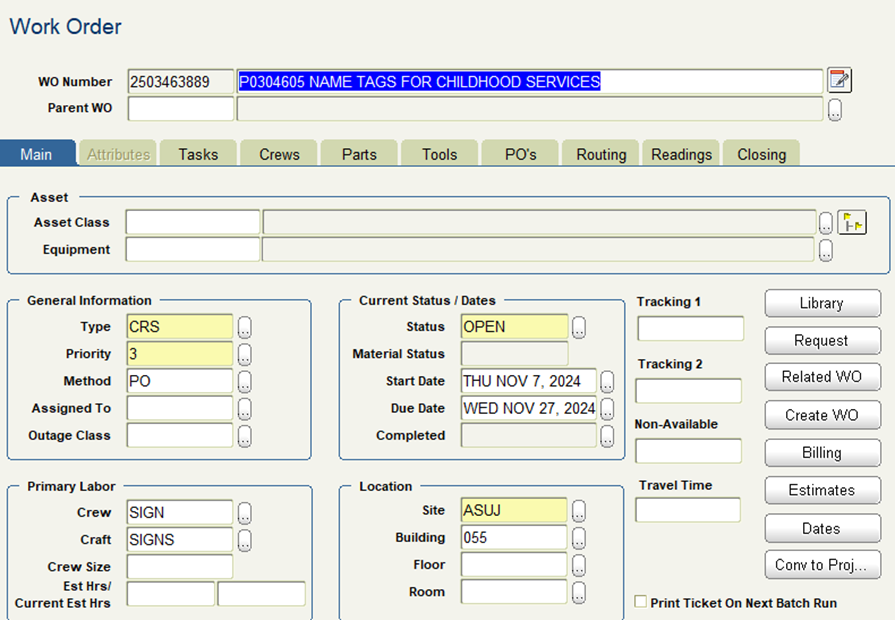Open lookup button for Equipment
895x620 pixels.
(x=825, y=250)
